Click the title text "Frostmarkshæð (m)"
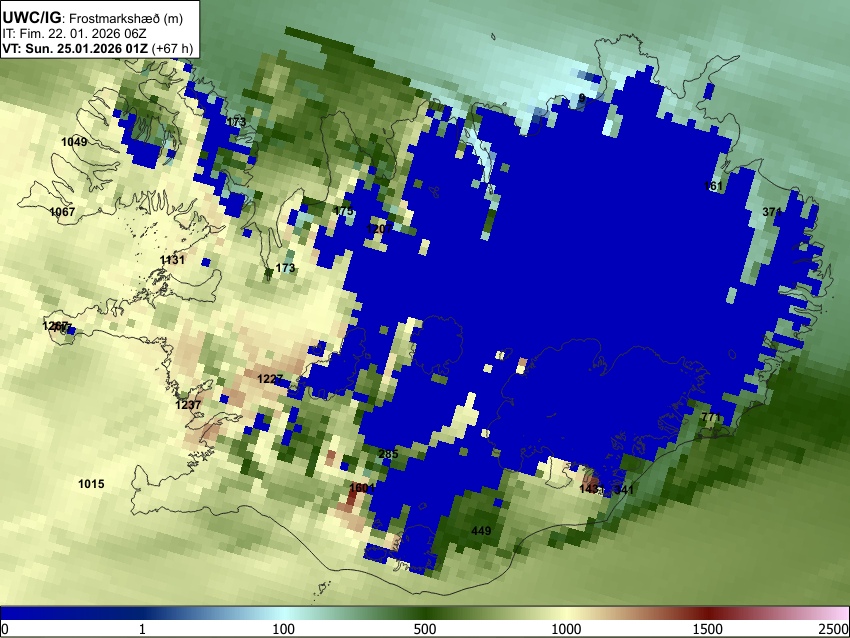Screen dimensions: 850x638 pos(126,18)
